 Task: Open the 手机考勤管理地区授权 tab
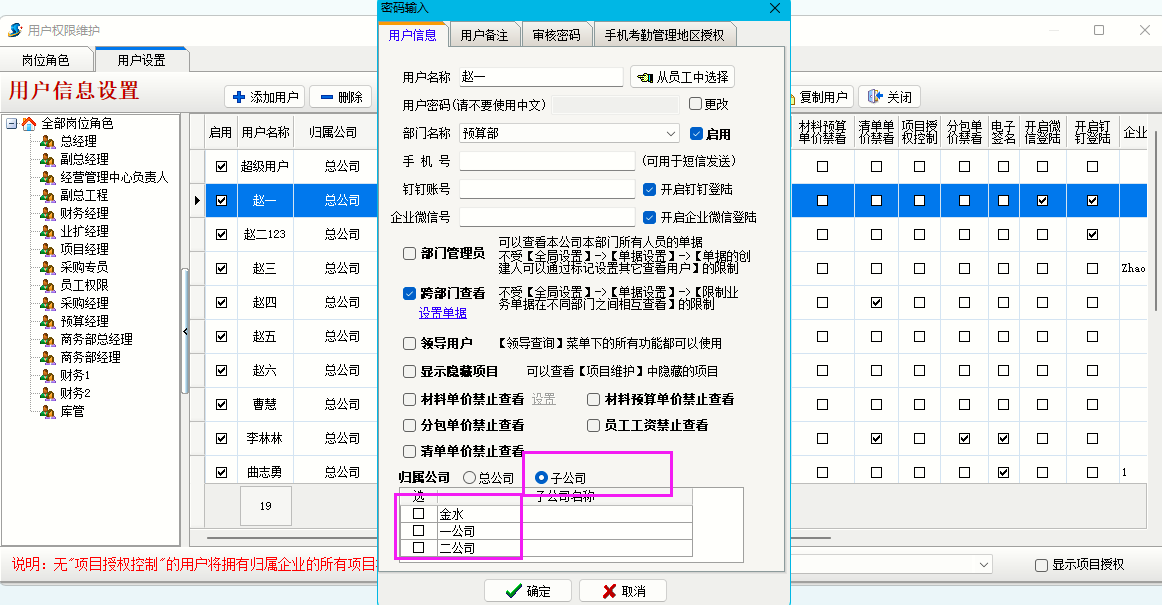tap(666, 35)
